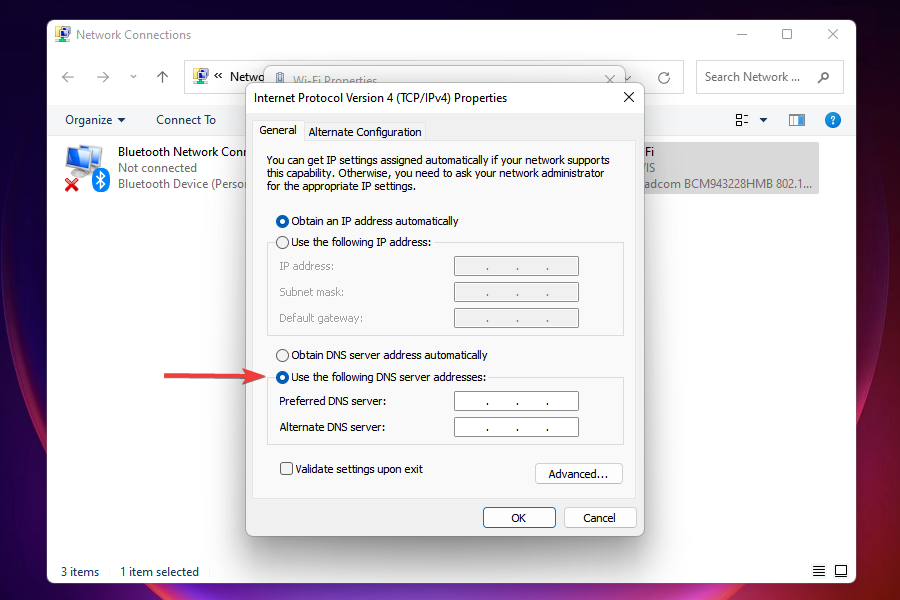This screenshot has width=900, height=600.
Task: Click Connect To in the toolbar
Action: (x=186, y=120)
